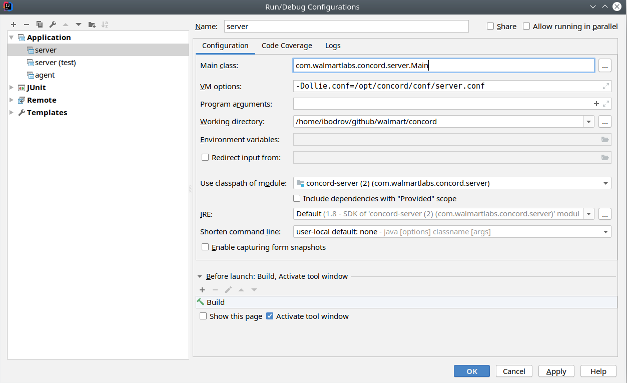Add a Before launch task with plus icon

[202, 290]
